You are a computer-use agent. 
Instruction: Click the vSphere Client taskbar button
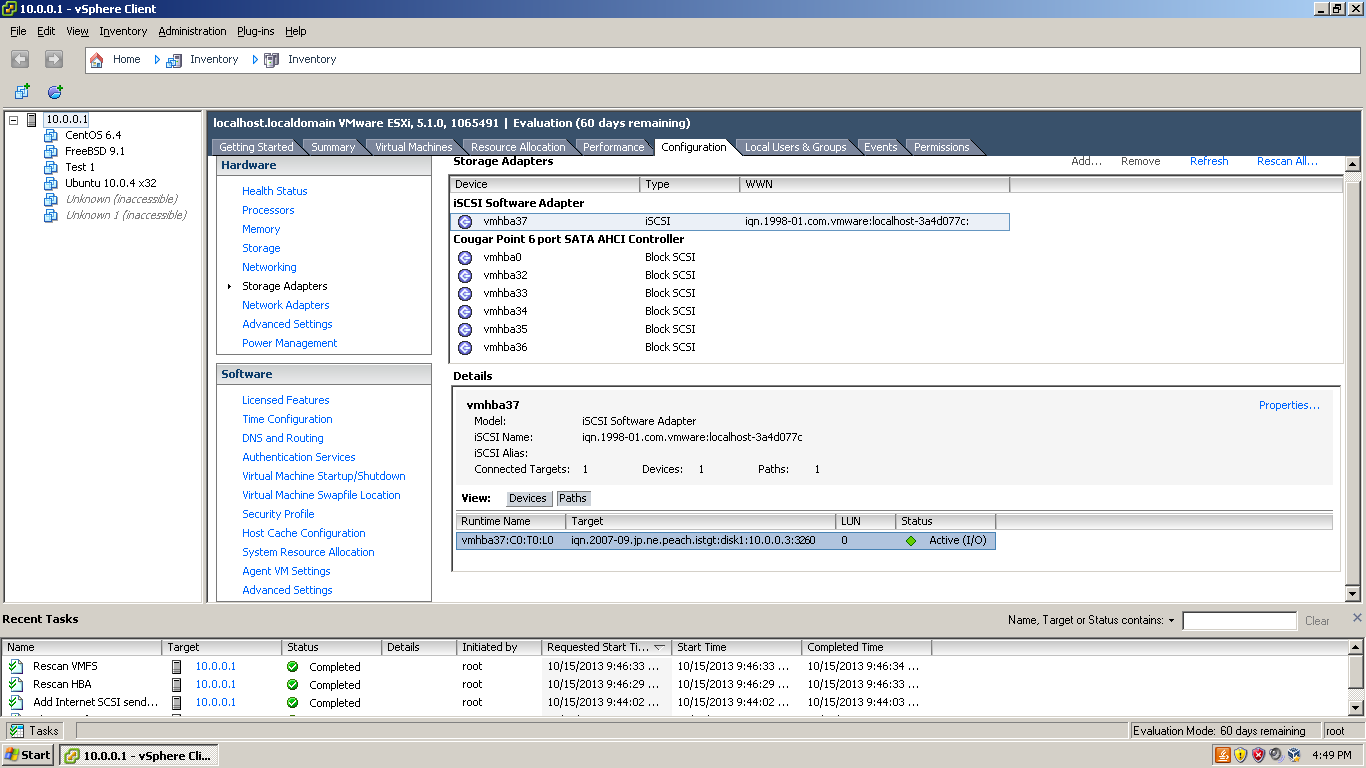tap(137, 755)
